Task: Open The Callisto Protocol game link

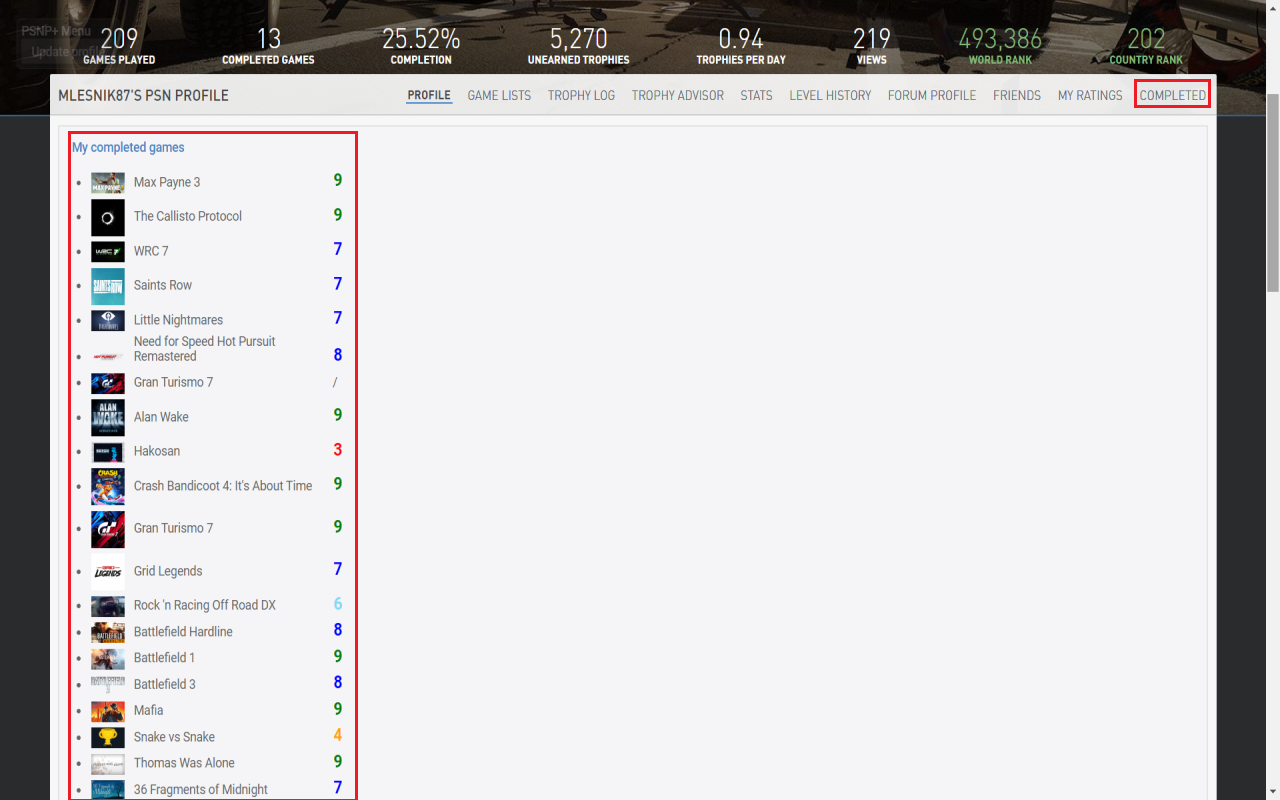Action: [188, 216]
